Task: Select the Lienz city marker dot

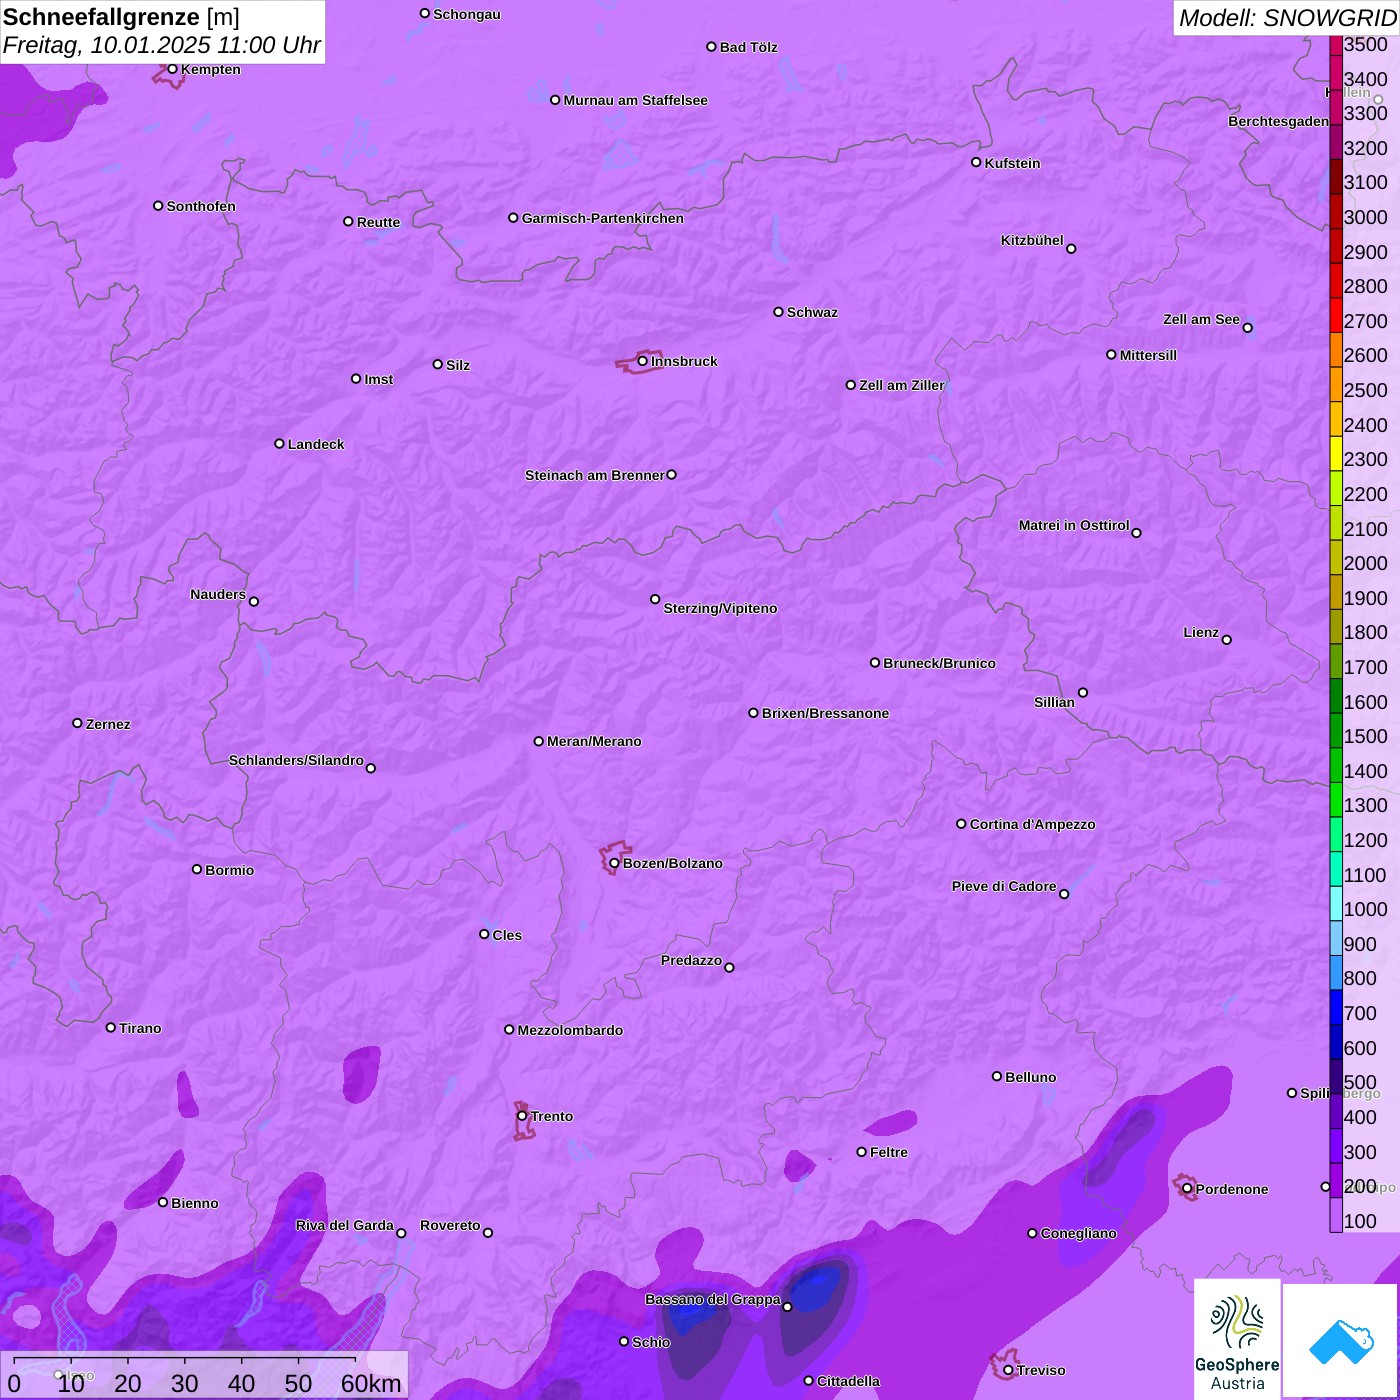Action: (1227, 640)
